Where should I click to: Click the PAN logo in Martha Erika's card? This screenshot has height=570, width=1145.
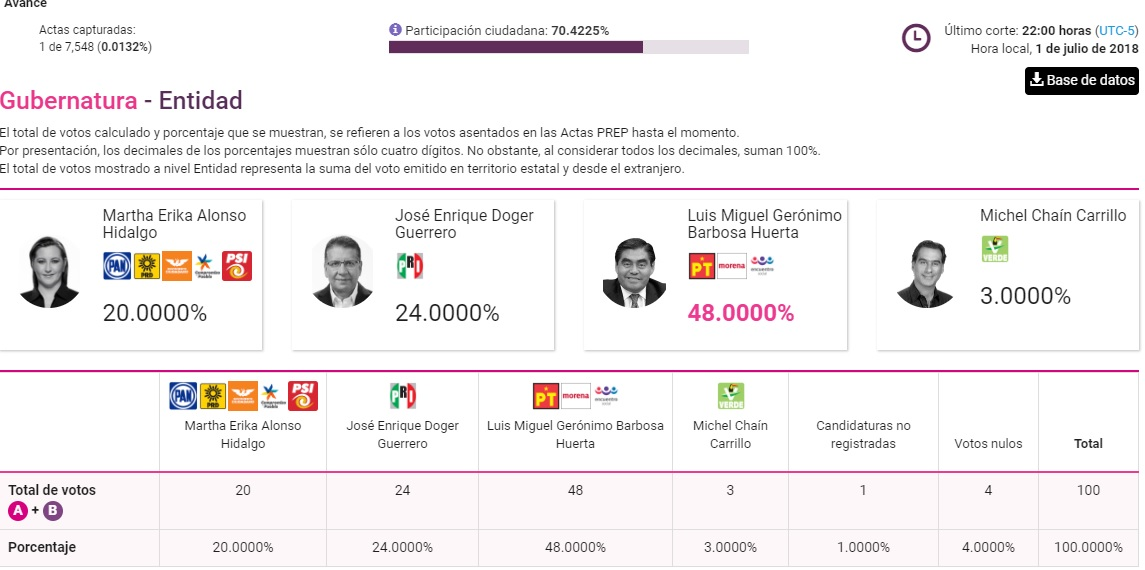[x=117, y=265]
